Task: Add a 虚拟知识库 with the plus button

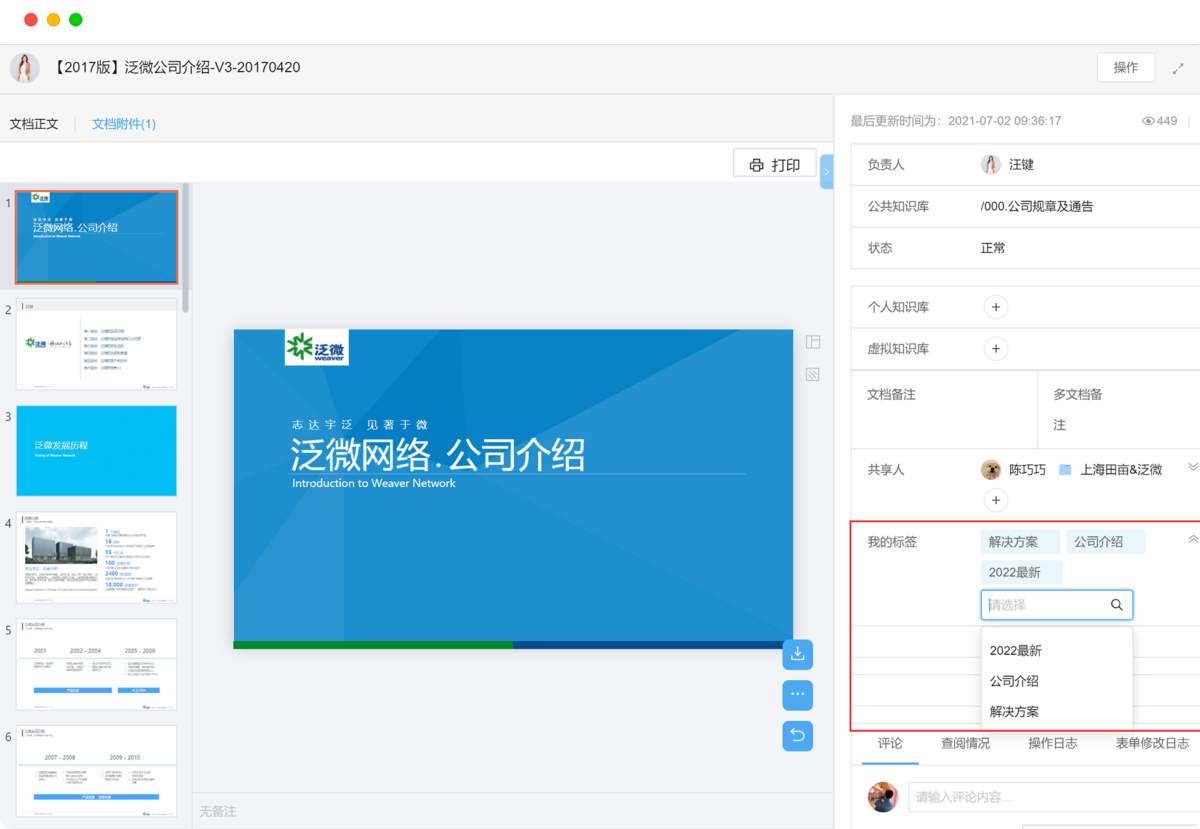Action: point(995,349)
